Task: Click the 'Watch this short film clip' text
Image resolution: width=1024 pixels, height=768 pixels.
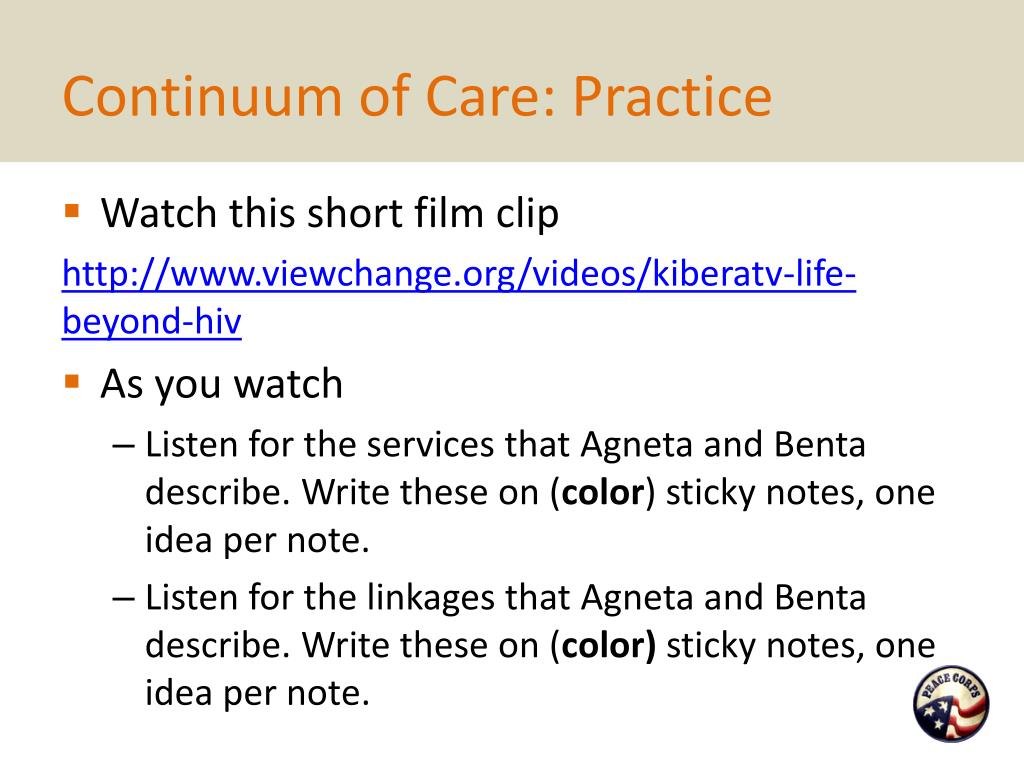Action: (330, 214)
